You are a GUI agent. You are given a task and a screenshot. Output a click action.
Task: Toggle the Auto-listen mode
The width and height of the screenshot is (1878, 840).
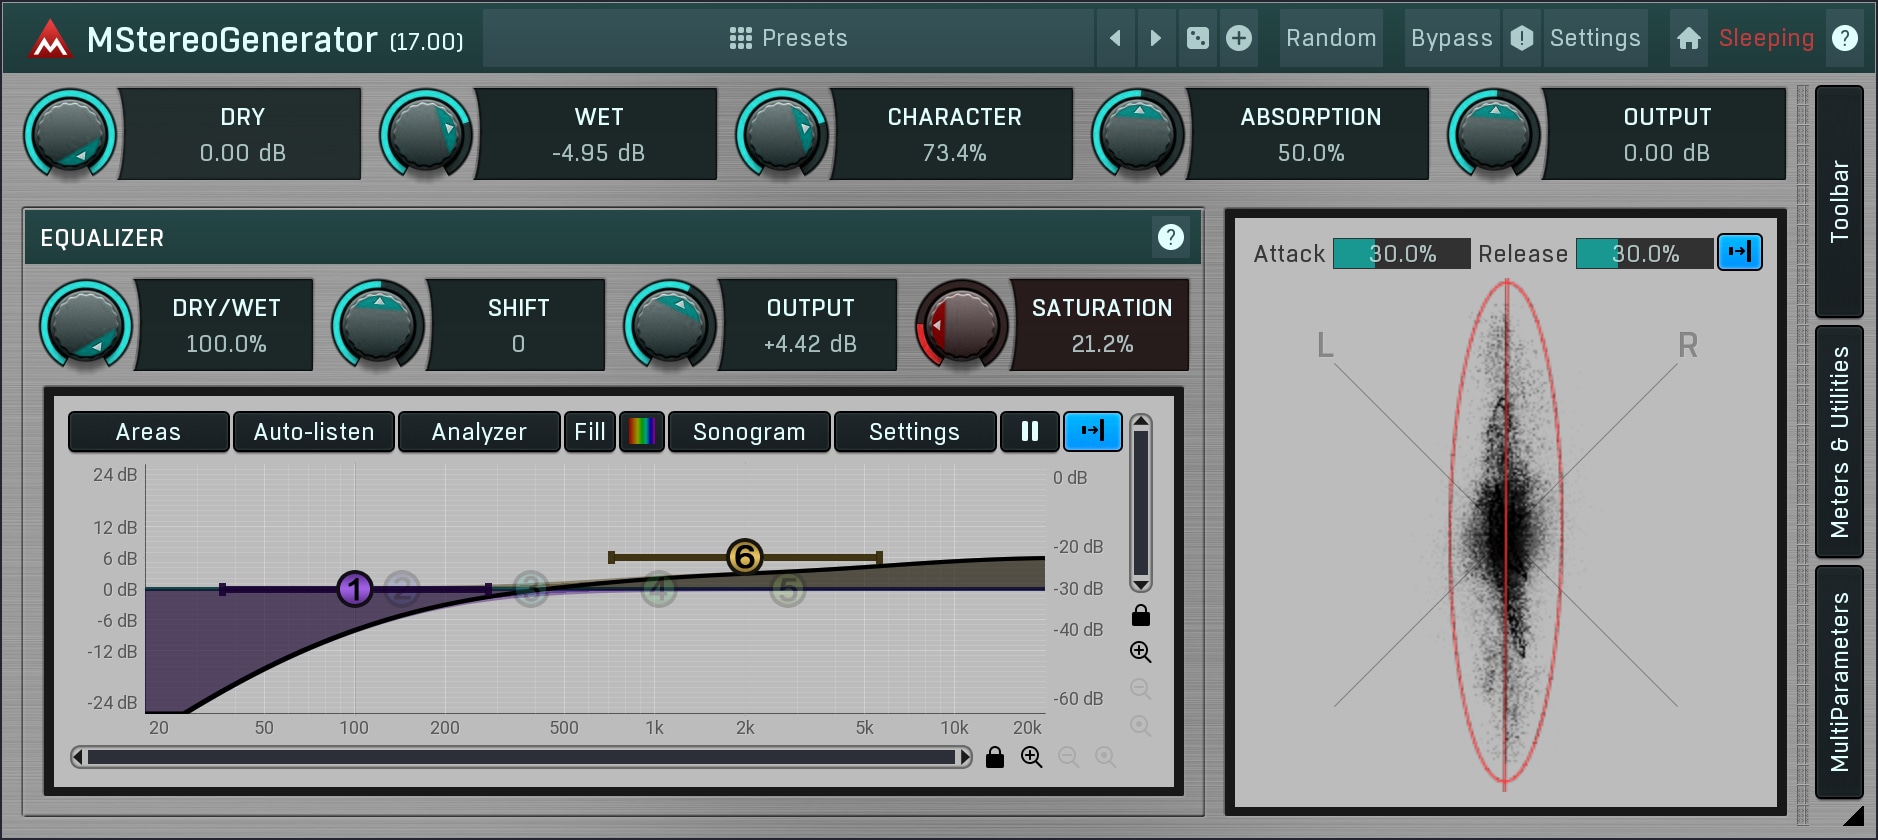coord(314,432)
